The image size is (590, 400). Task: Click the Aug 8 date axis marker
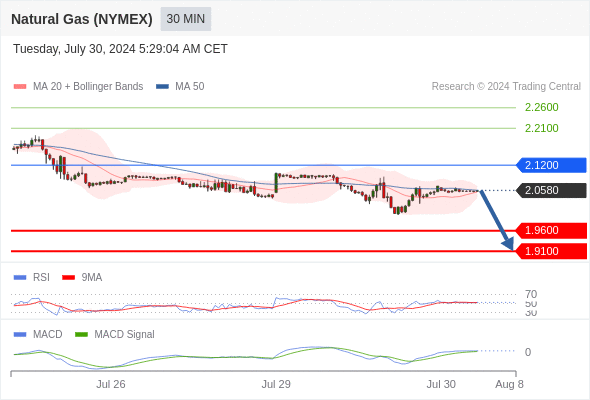[x=509, y=384]
